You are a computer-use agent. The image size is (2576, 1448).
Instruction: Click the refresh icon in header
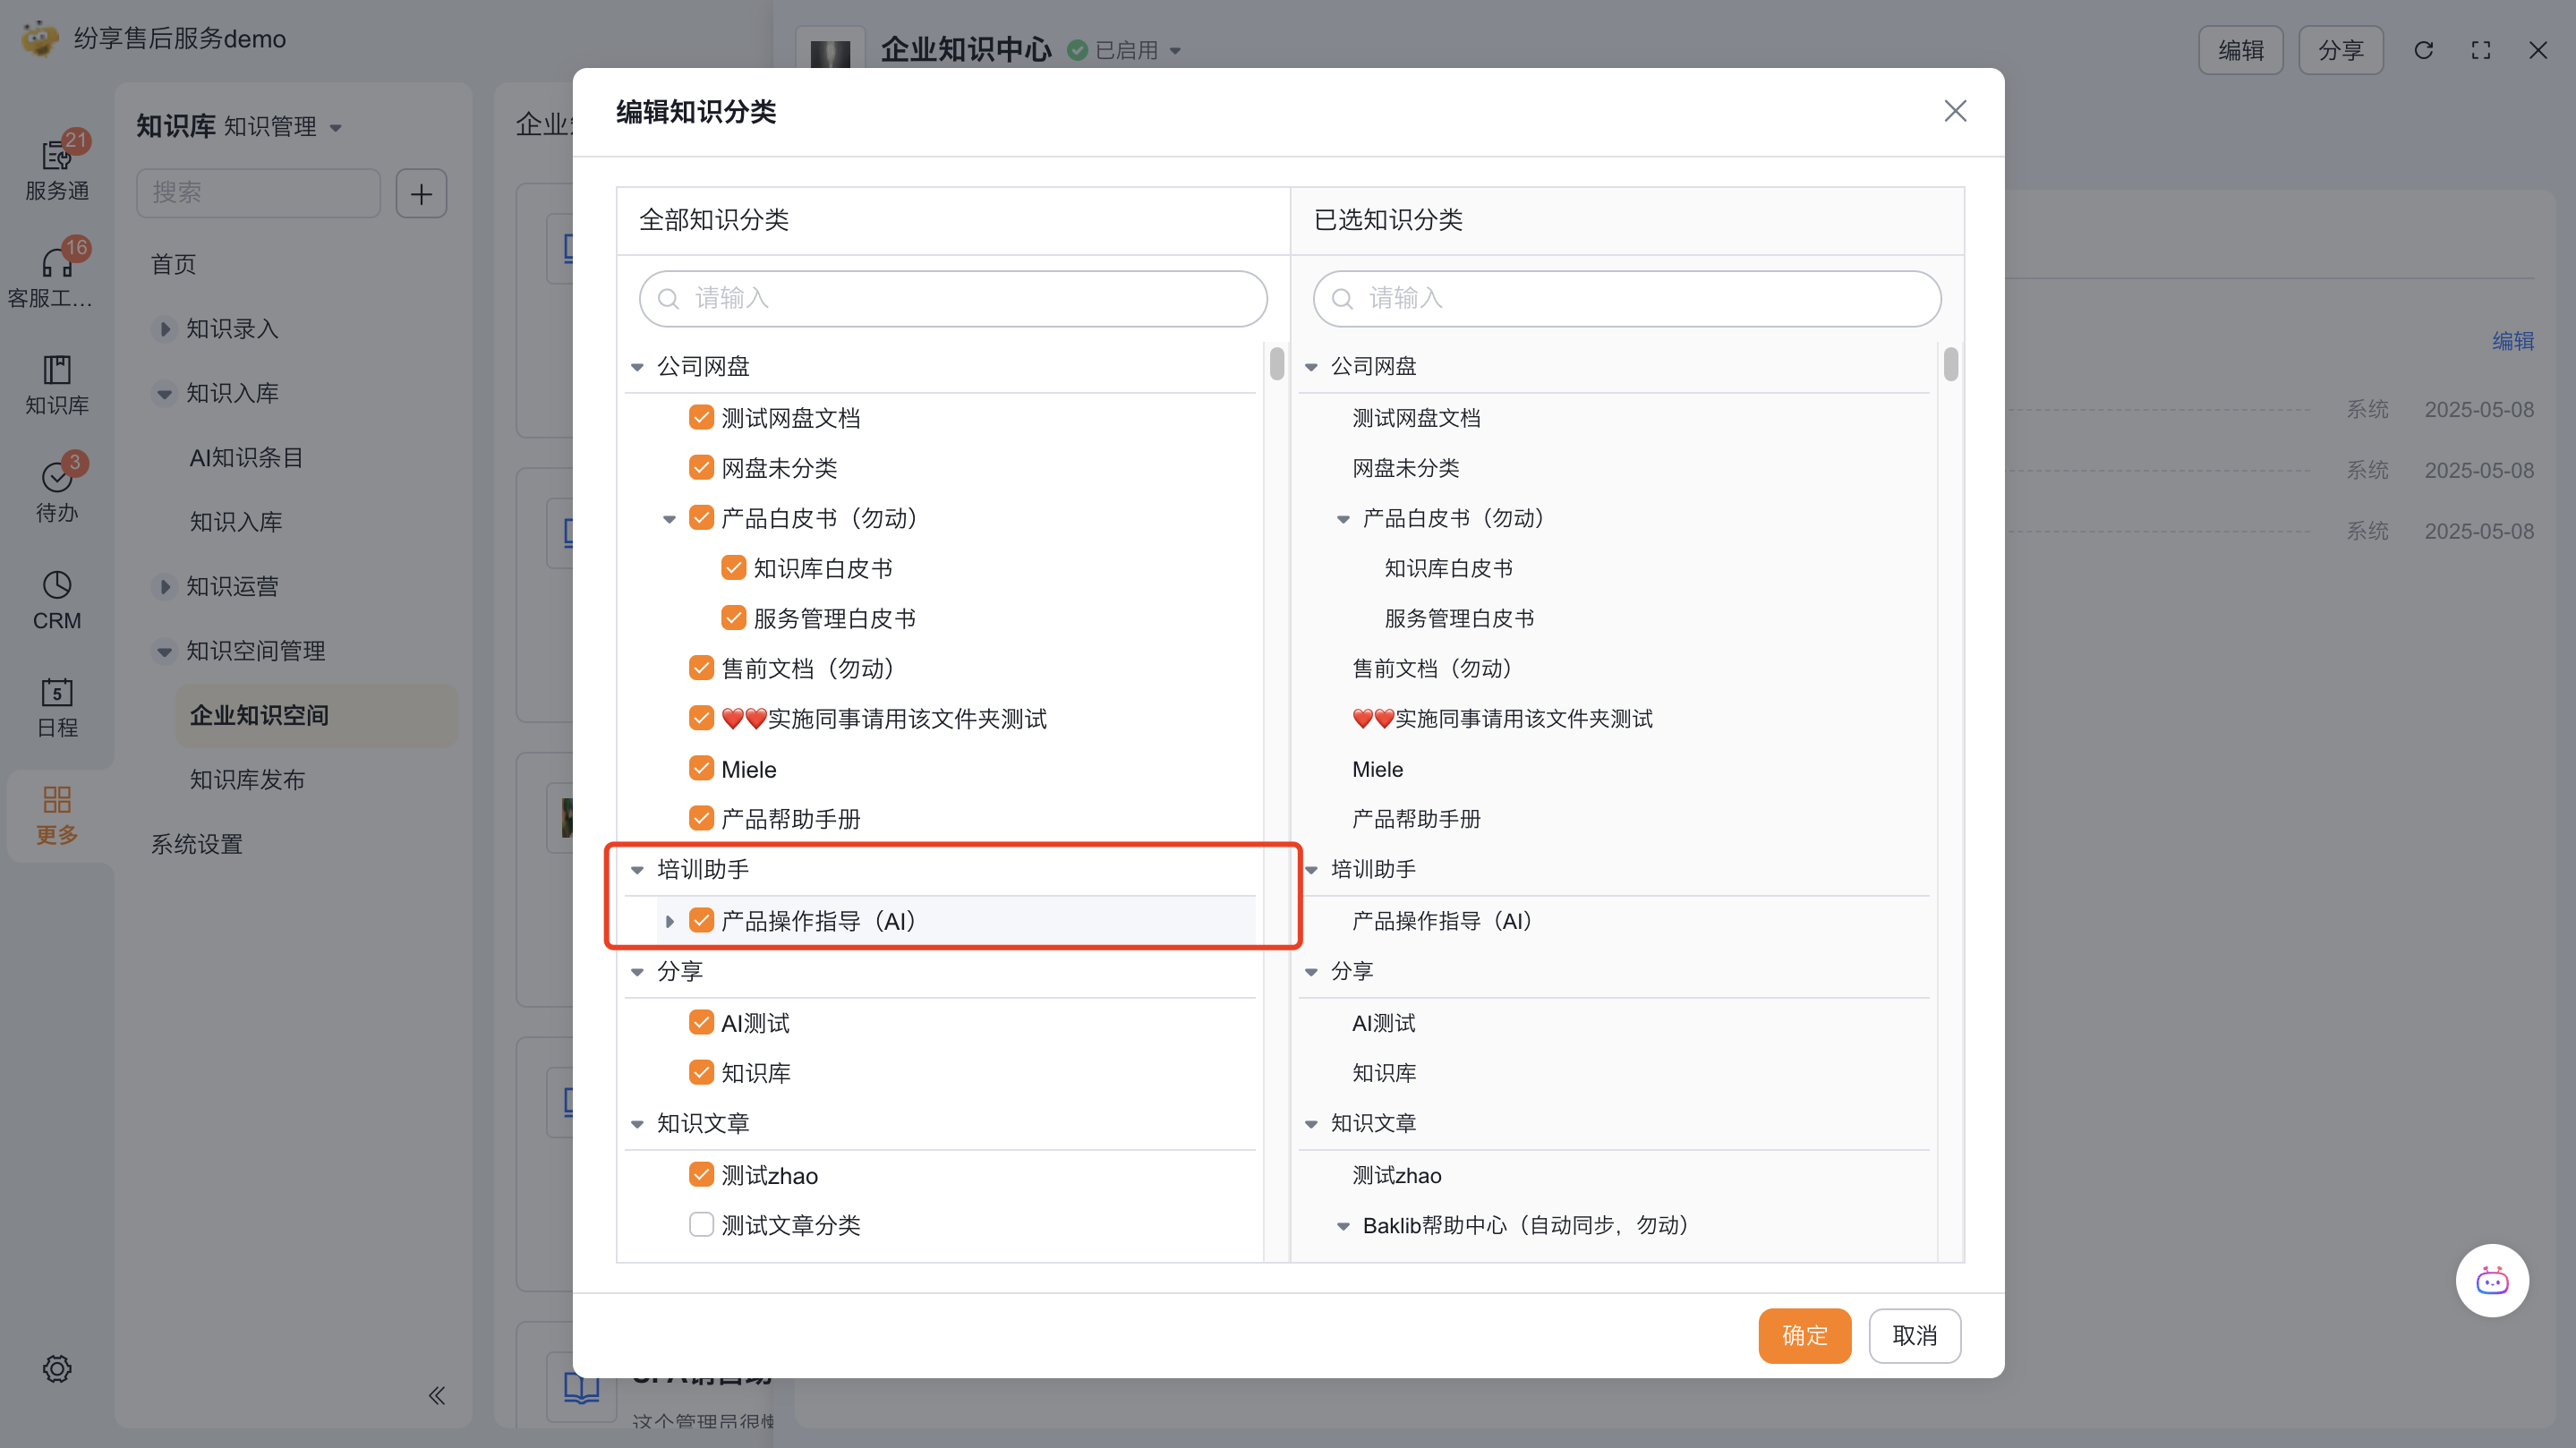tap(2423, 50)
